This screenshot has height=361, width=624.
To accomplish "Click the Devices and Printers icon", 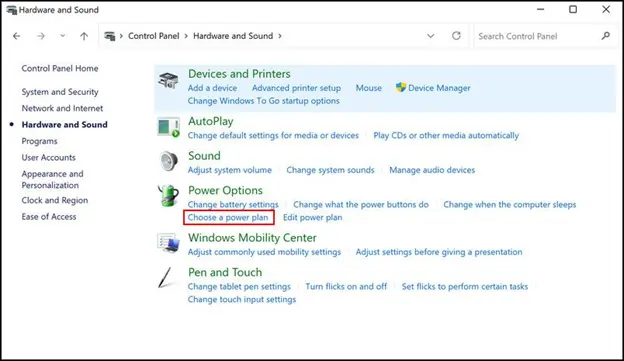I will tap(168, 80).
